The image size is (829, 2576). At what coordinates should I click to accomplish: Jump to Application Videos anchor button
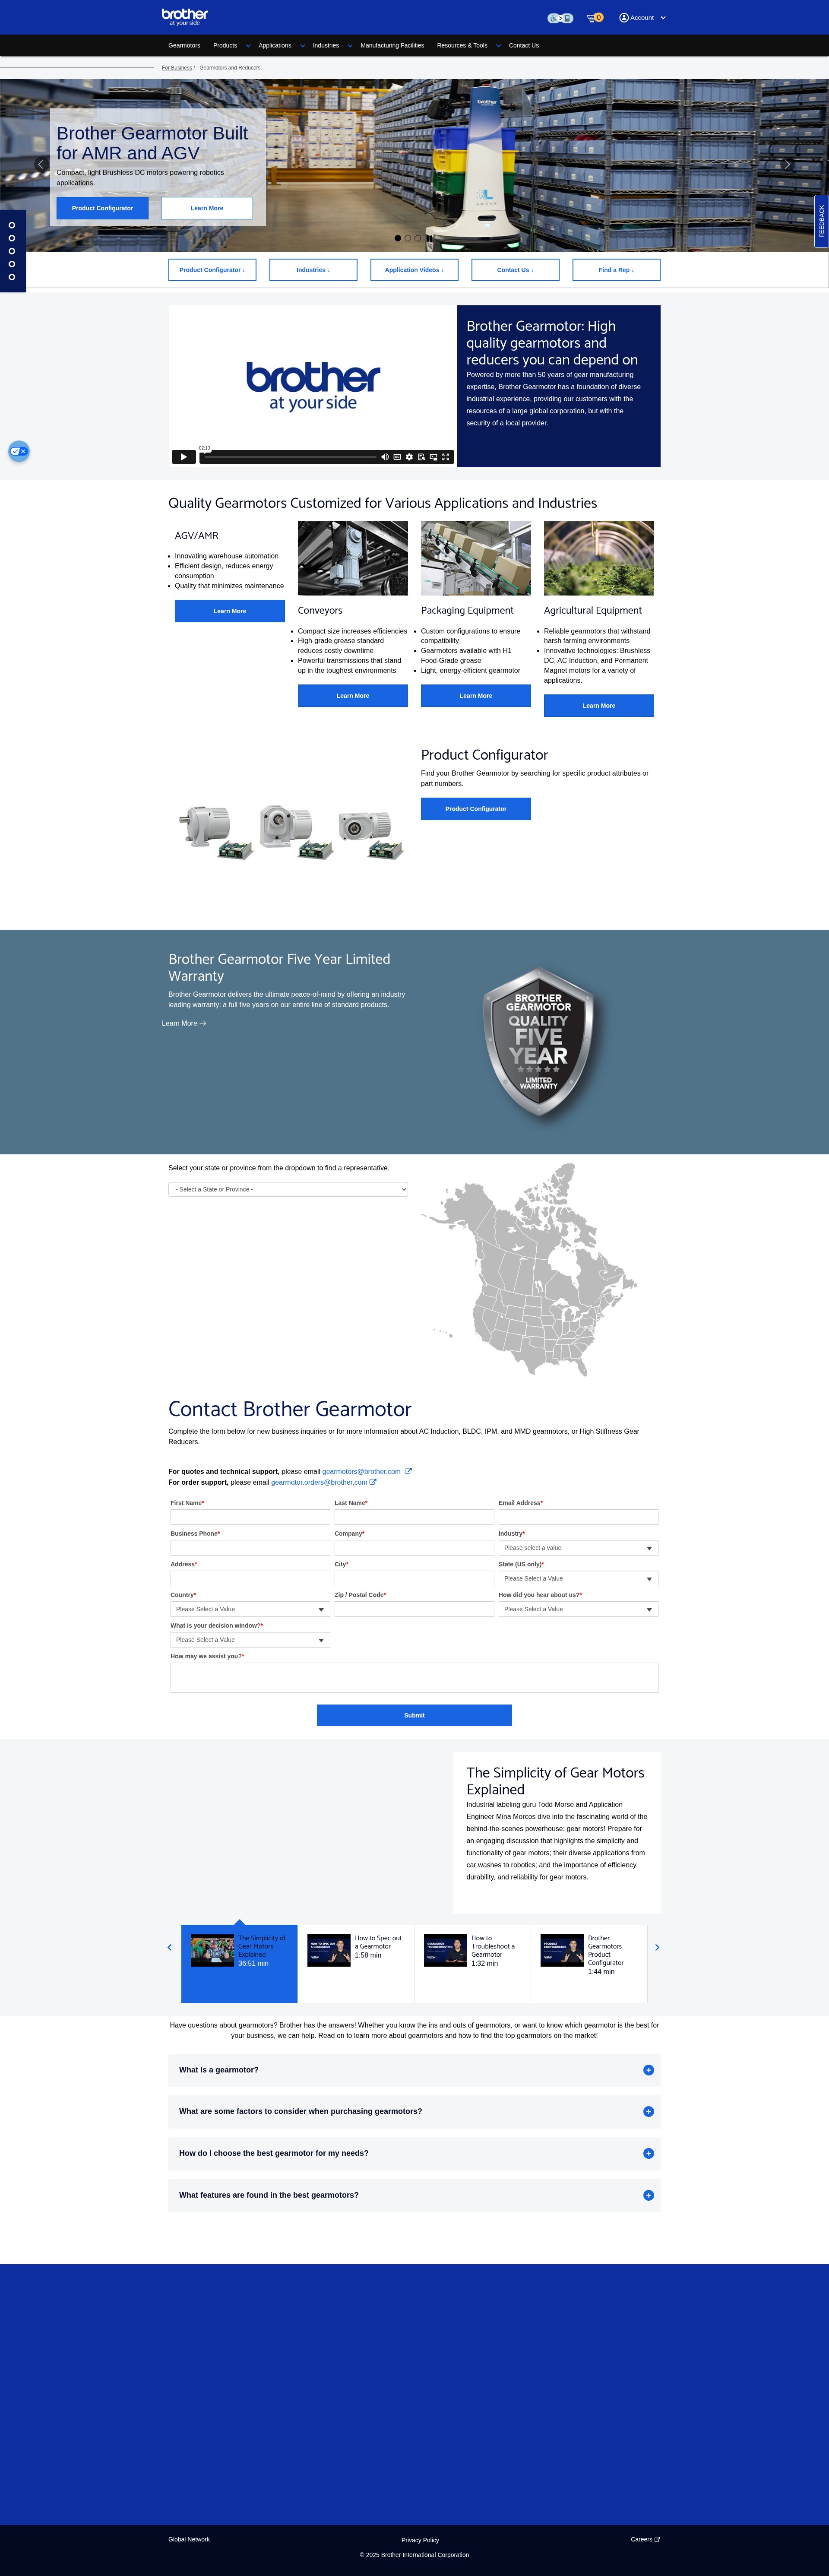tap(414, 270)
